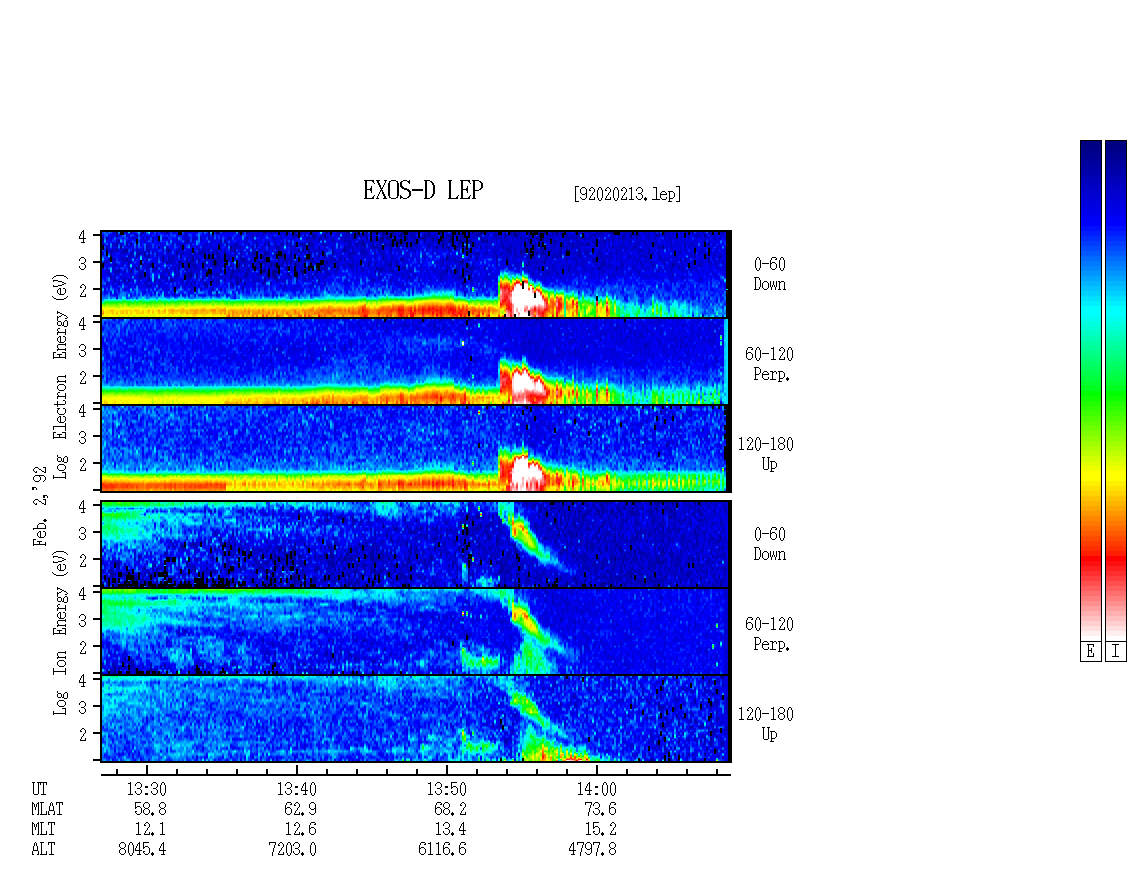The image size is (1130, 875).
Task: Click ALT value 4797.8
Action: click(x=592, y=849)
